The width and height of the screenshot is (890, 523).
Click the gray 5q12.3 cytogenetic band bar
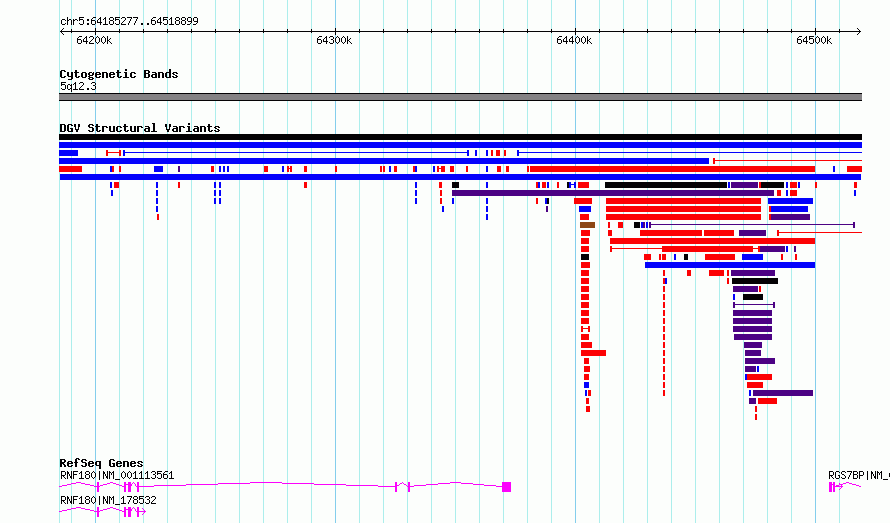tap(460, 97)
